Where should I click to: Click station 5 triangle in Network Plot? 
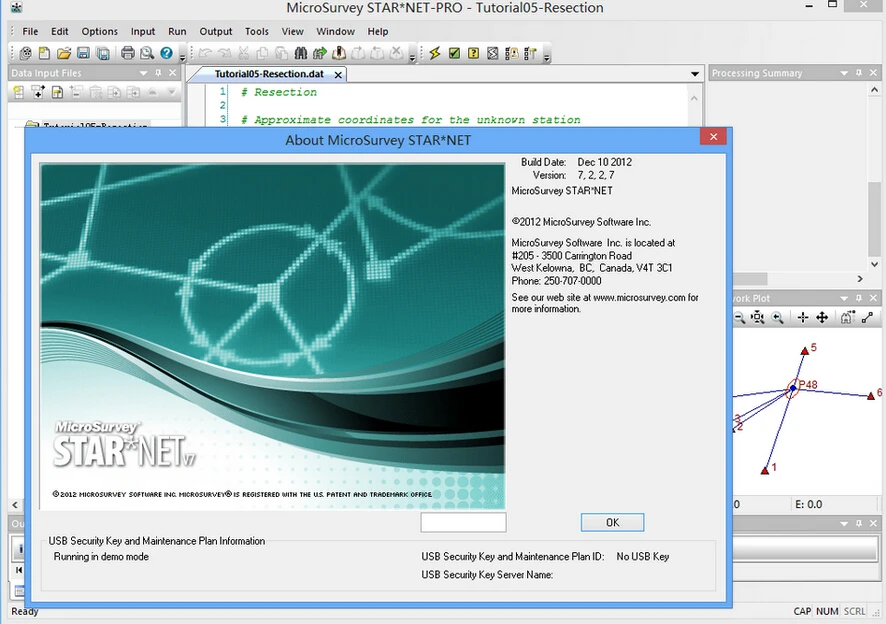[x=805, y=351]
